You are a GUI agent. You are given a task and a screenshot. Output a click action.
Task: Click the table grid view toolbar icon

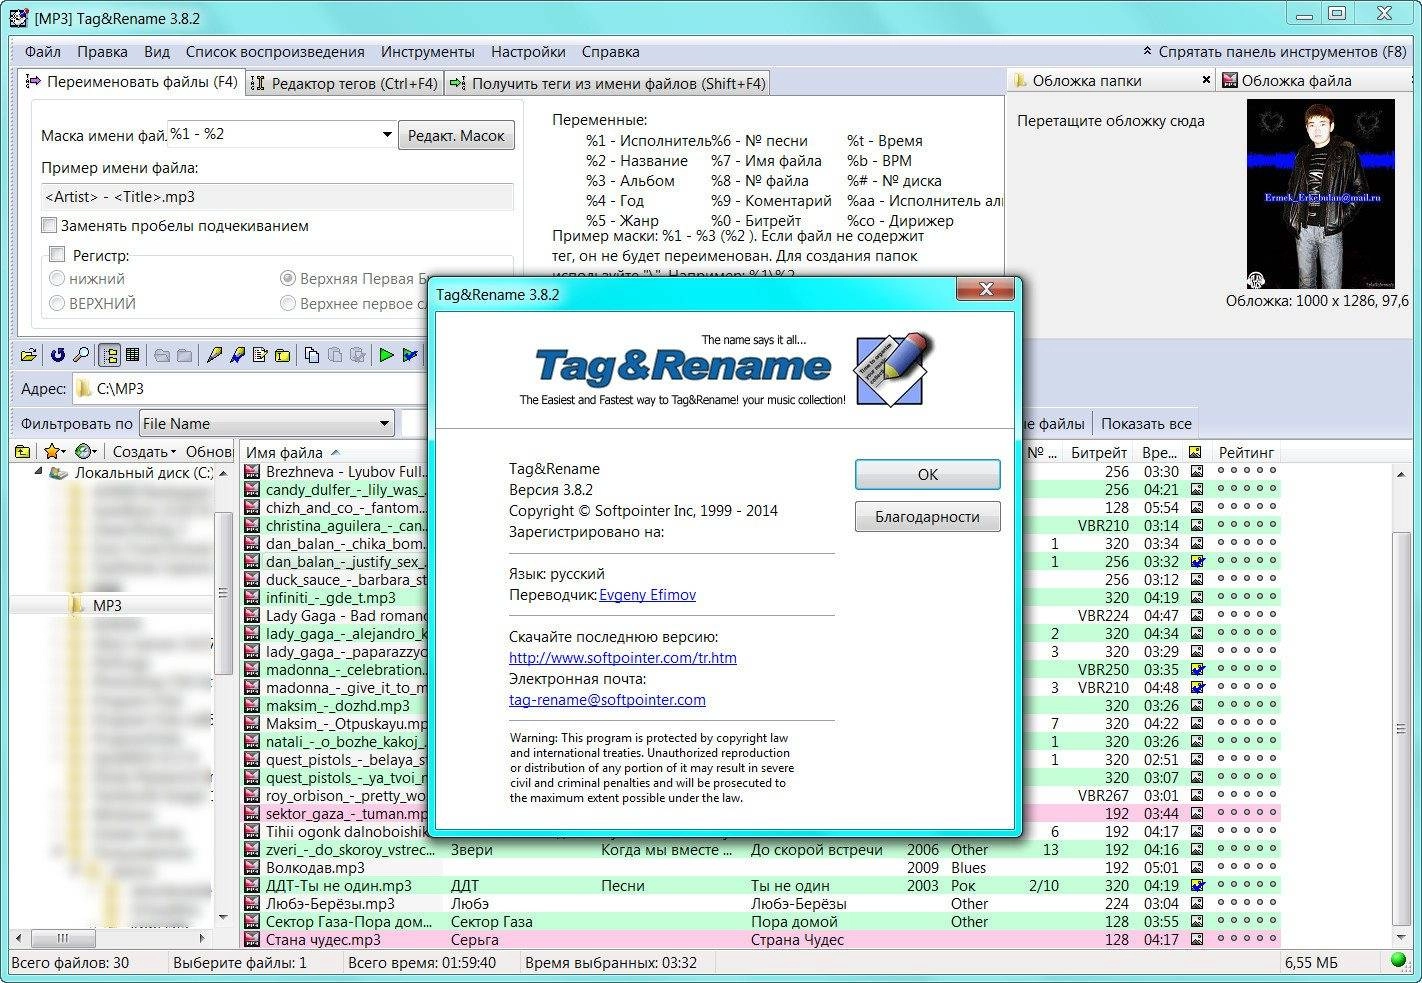pos(132,355)
